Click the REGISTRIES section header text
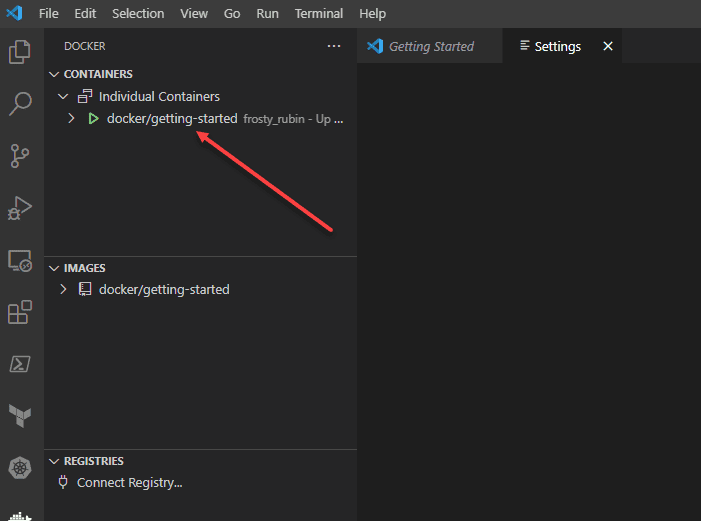 (93, 462)
